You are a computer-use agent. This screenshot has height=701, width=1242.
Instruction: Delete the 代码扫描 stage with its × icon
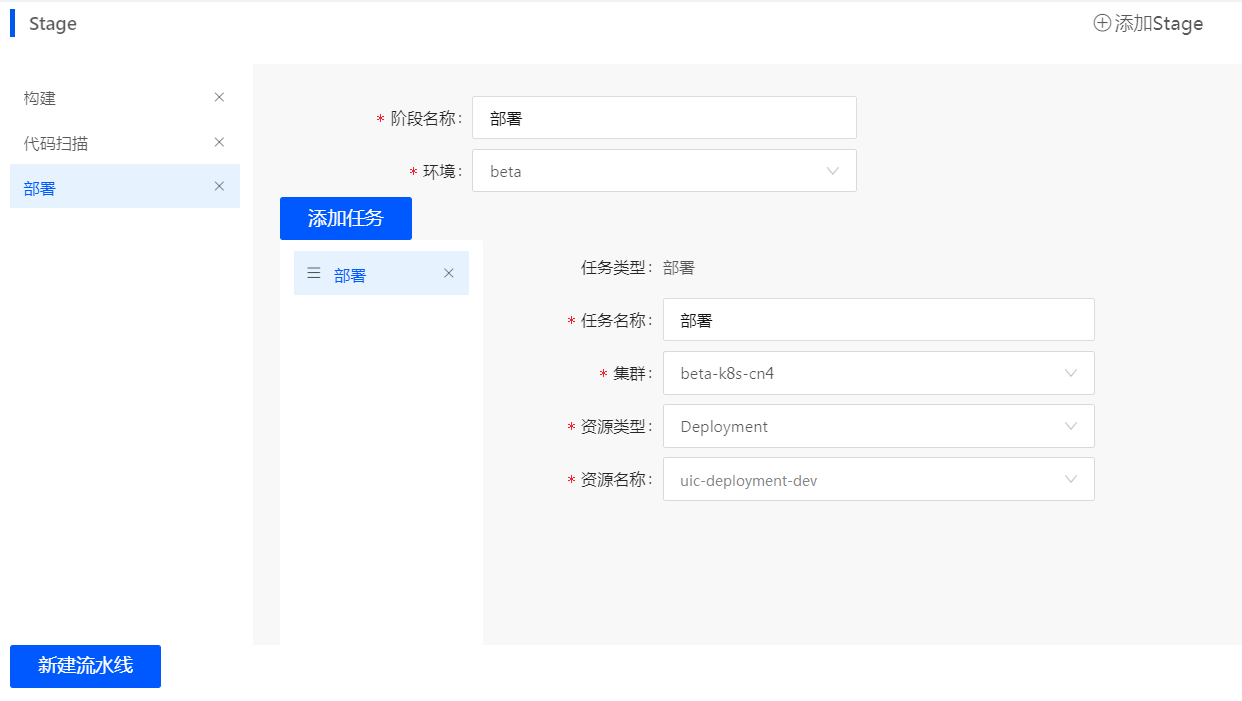[219, 142]
